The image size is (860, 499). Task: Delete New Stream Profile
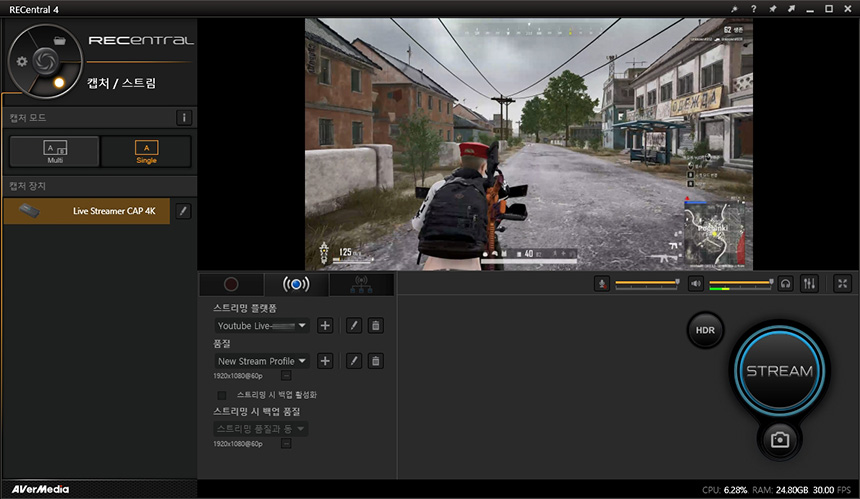point(376,361)
